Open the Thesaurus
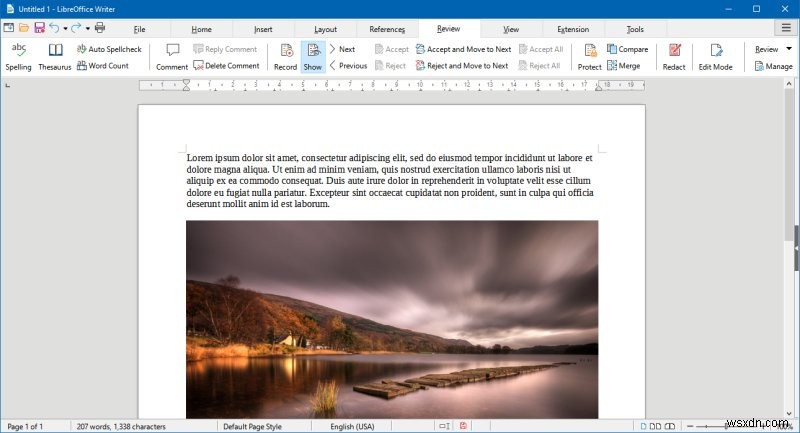 pos(55,57)
